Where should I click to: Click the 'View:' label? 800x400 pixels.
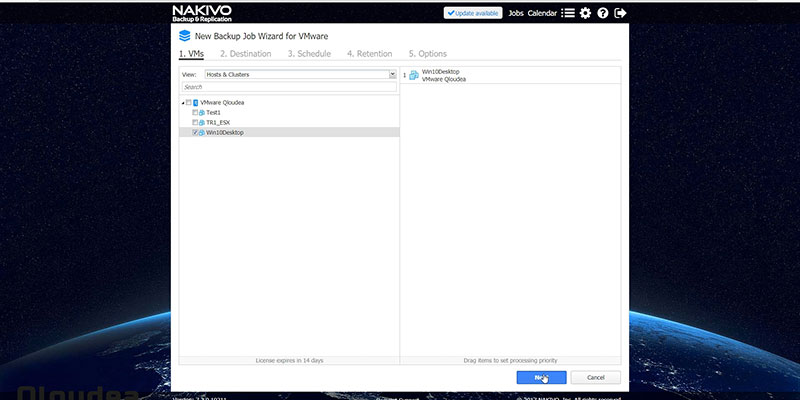point(189,75)
